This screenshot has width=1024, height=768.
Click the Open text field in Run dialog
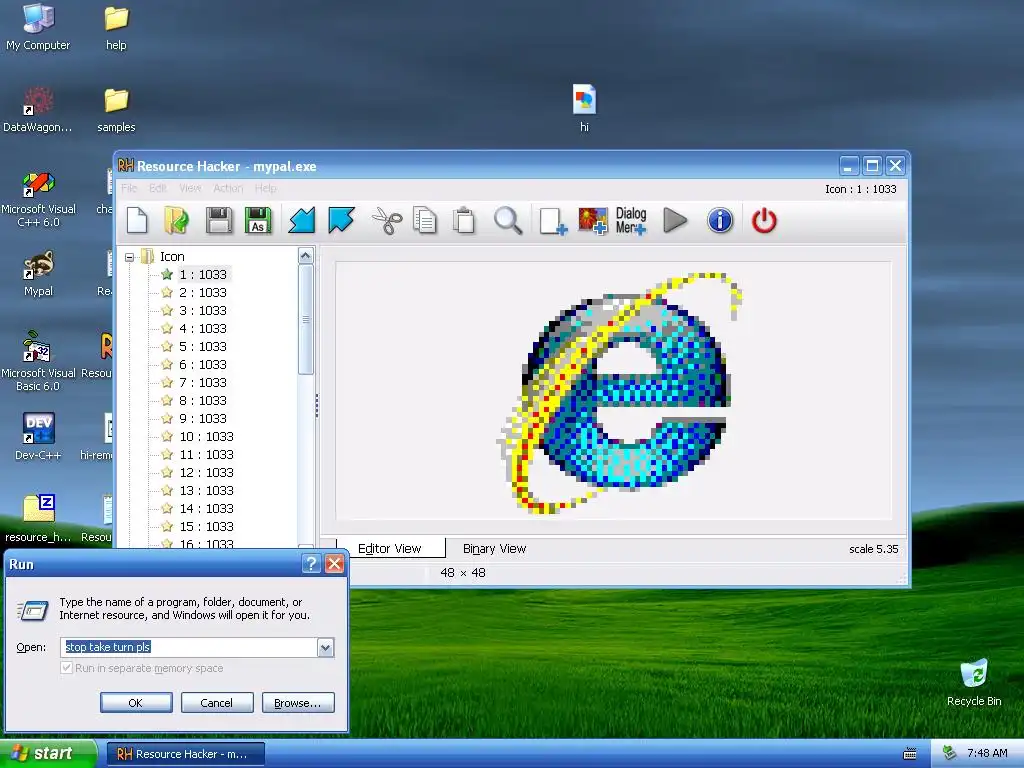[189, 647]
